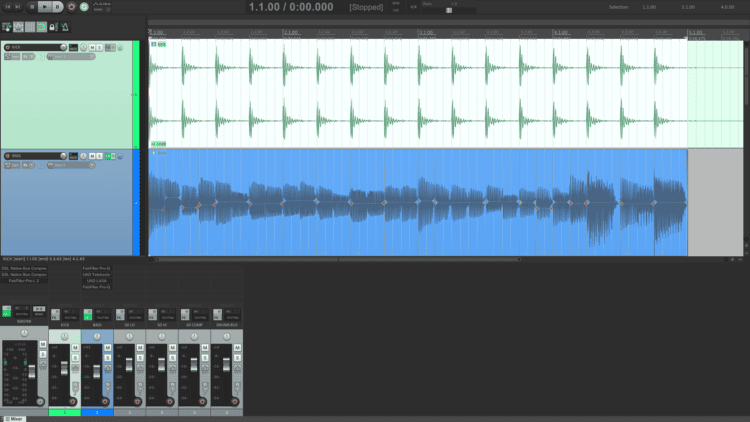Open UAD Teletronix plugin in BASS FX list
750x422 pixels.
(x=97, y=275)
